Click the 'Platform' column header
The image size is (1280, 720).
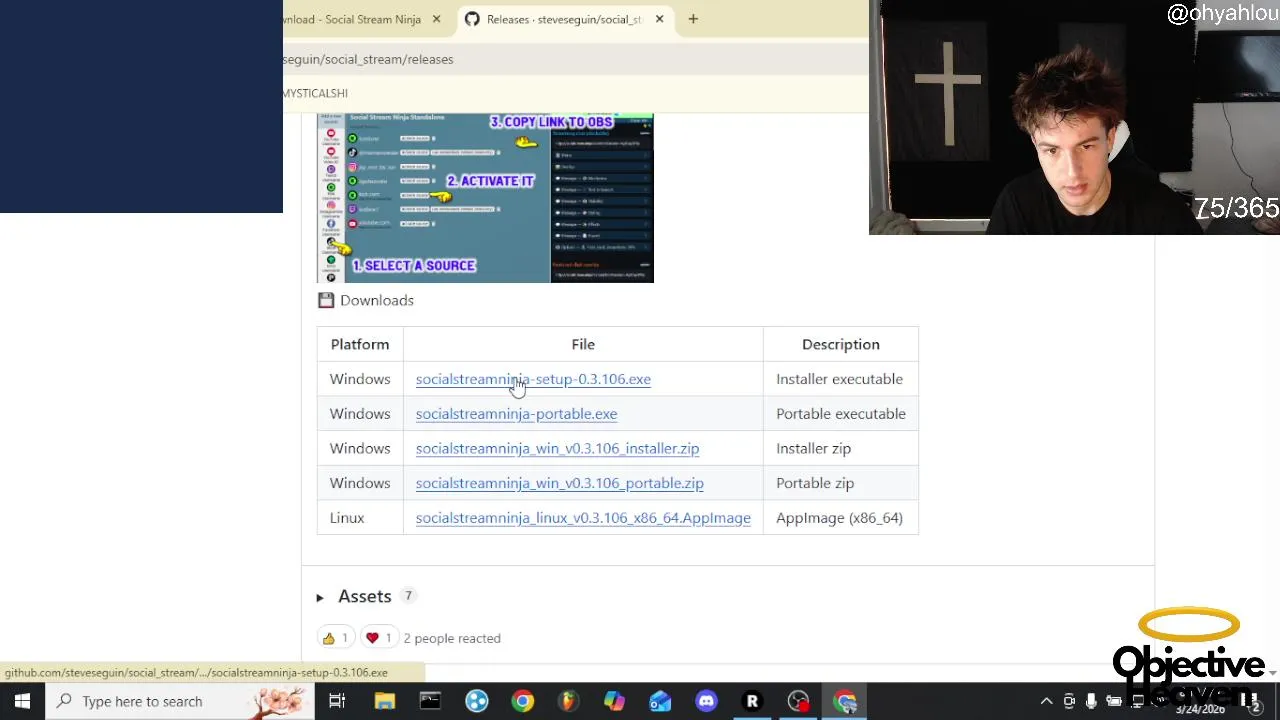tap(360, 344)
